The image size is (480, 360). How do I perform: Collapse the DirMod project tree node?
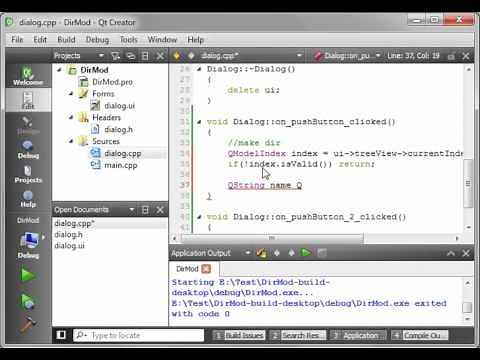coord(59,70)
